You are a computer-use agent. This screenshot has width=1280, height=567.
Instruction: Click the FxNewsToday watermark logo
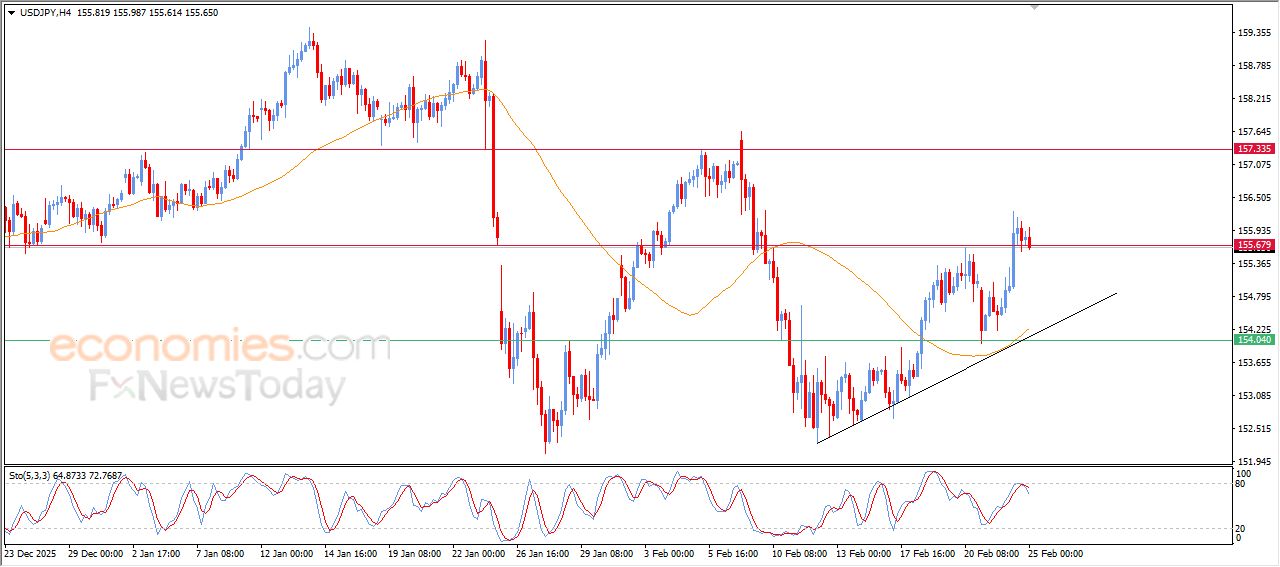pos(217,386)
